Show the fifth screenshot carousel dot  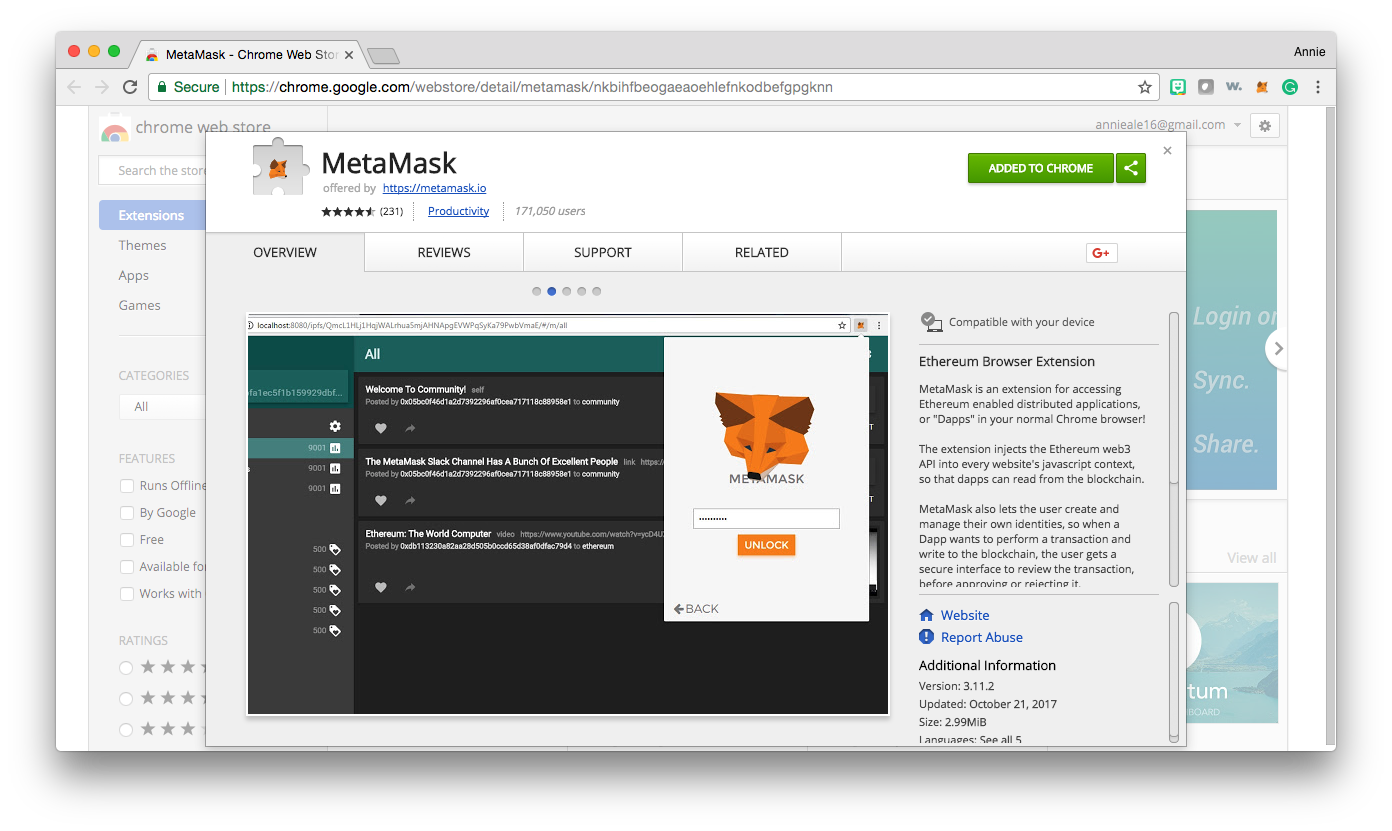(x=597, y=291)
